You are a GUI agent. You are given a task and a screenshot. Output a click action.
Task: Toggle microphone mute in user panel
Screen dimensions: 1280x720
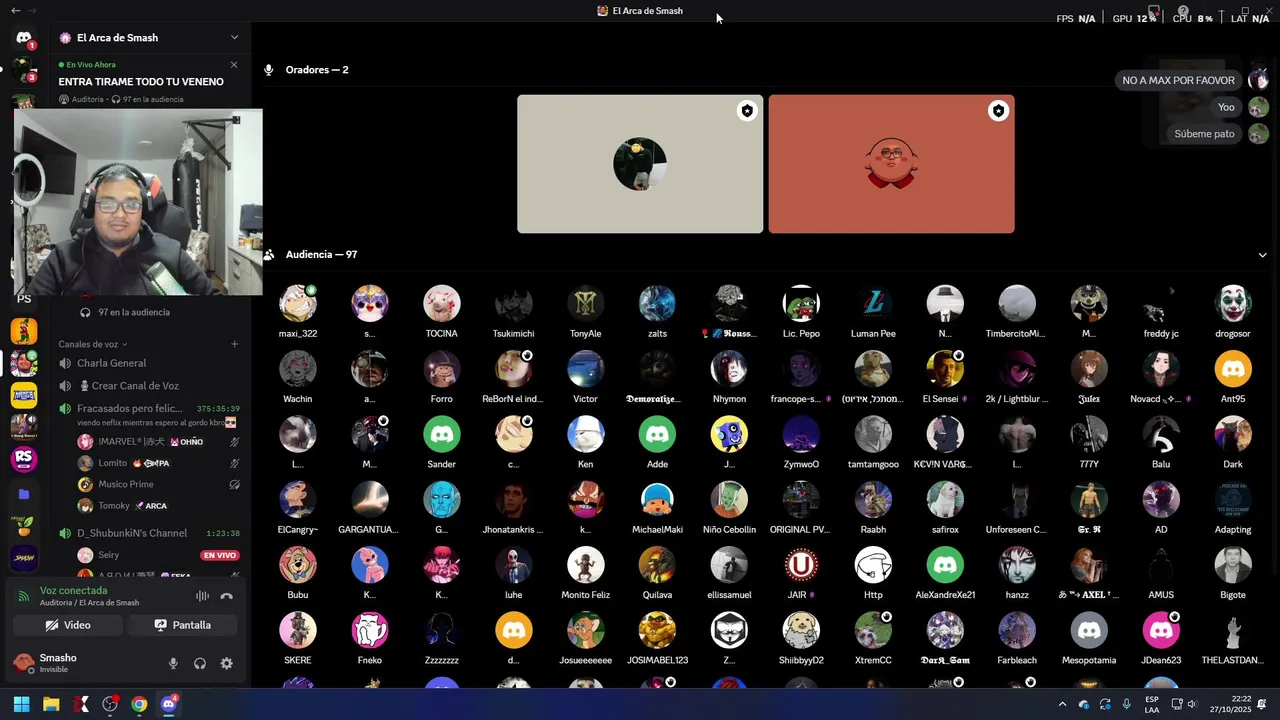(173, 663)
